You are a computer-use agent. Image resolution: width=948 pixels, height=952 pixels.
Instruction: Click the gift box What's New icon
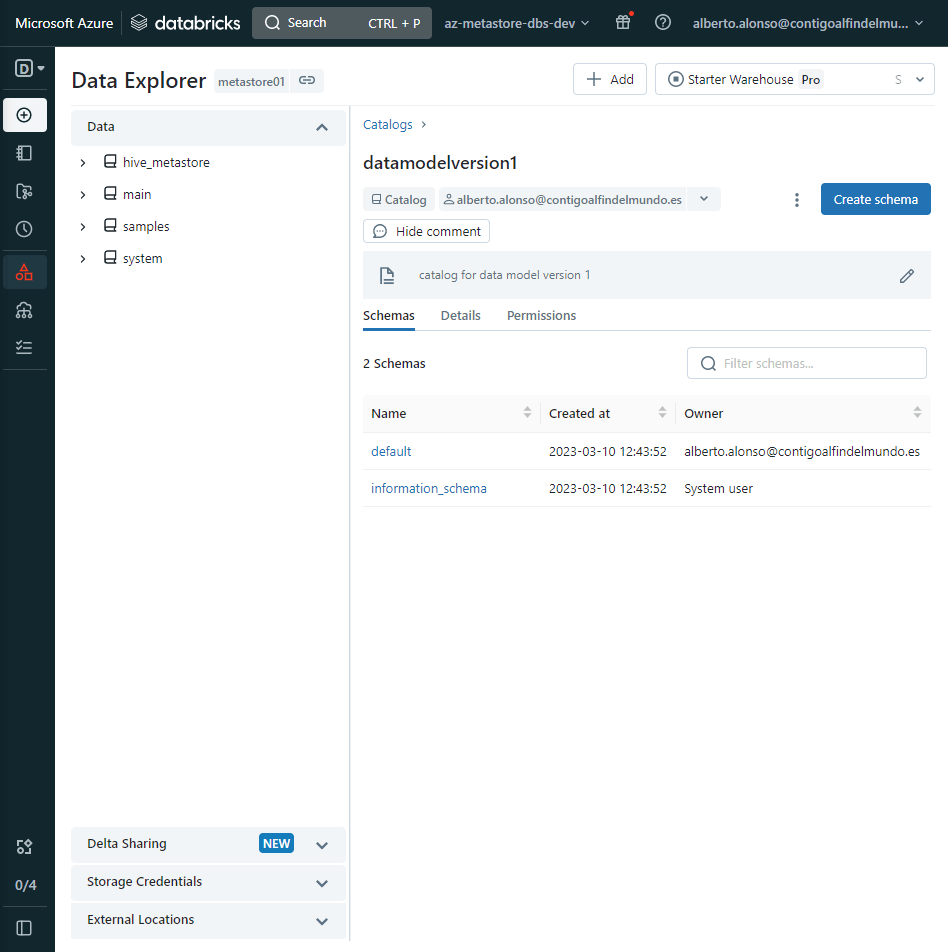(623, 22)
